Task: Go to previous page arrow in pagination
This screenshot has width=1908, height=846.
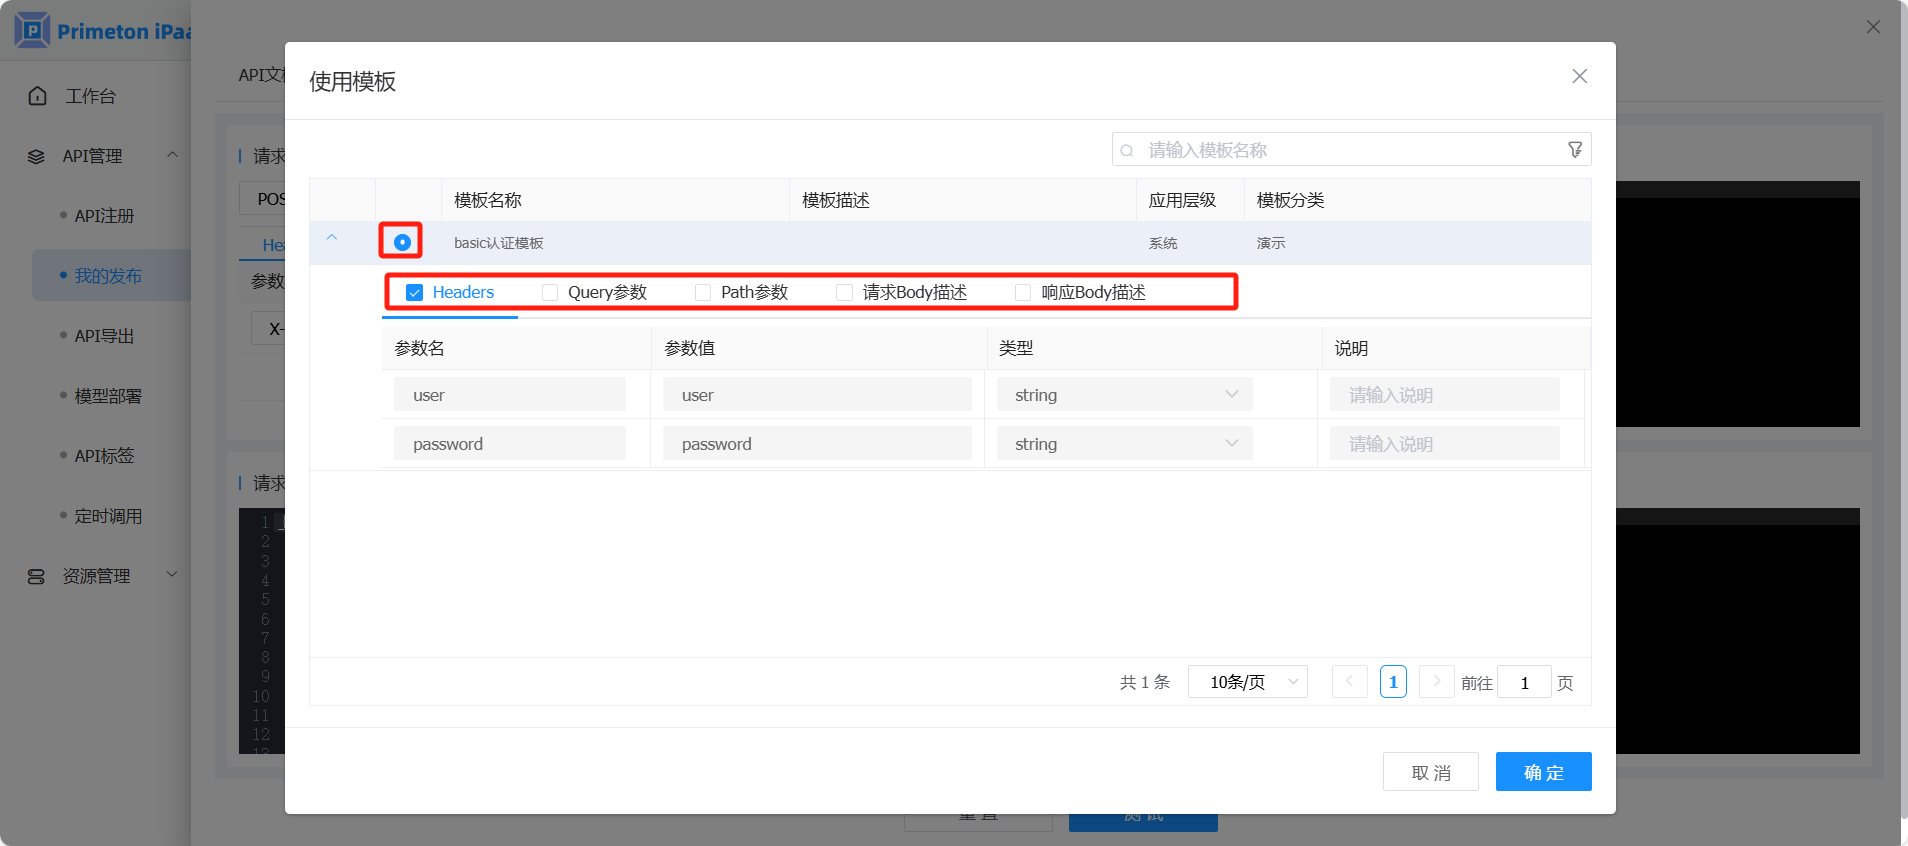Action: pos(1349,682)
